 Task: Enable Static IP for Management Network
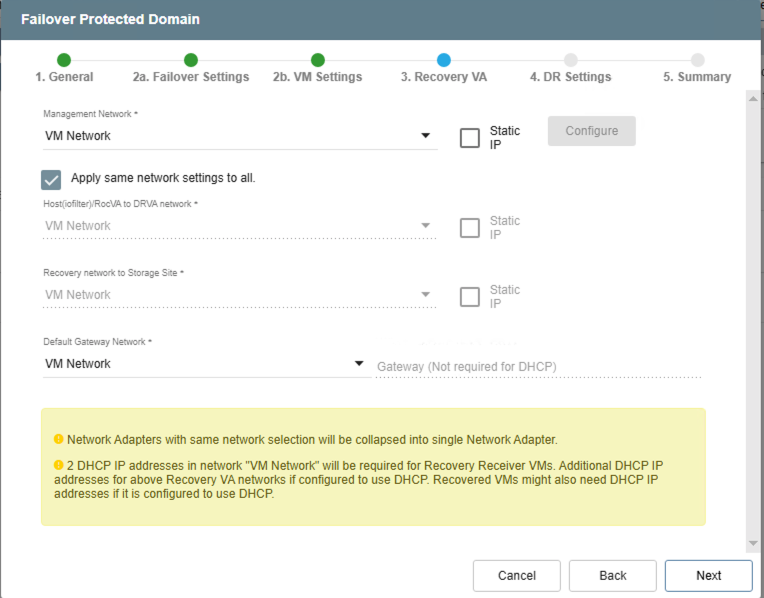pos(470,138)
